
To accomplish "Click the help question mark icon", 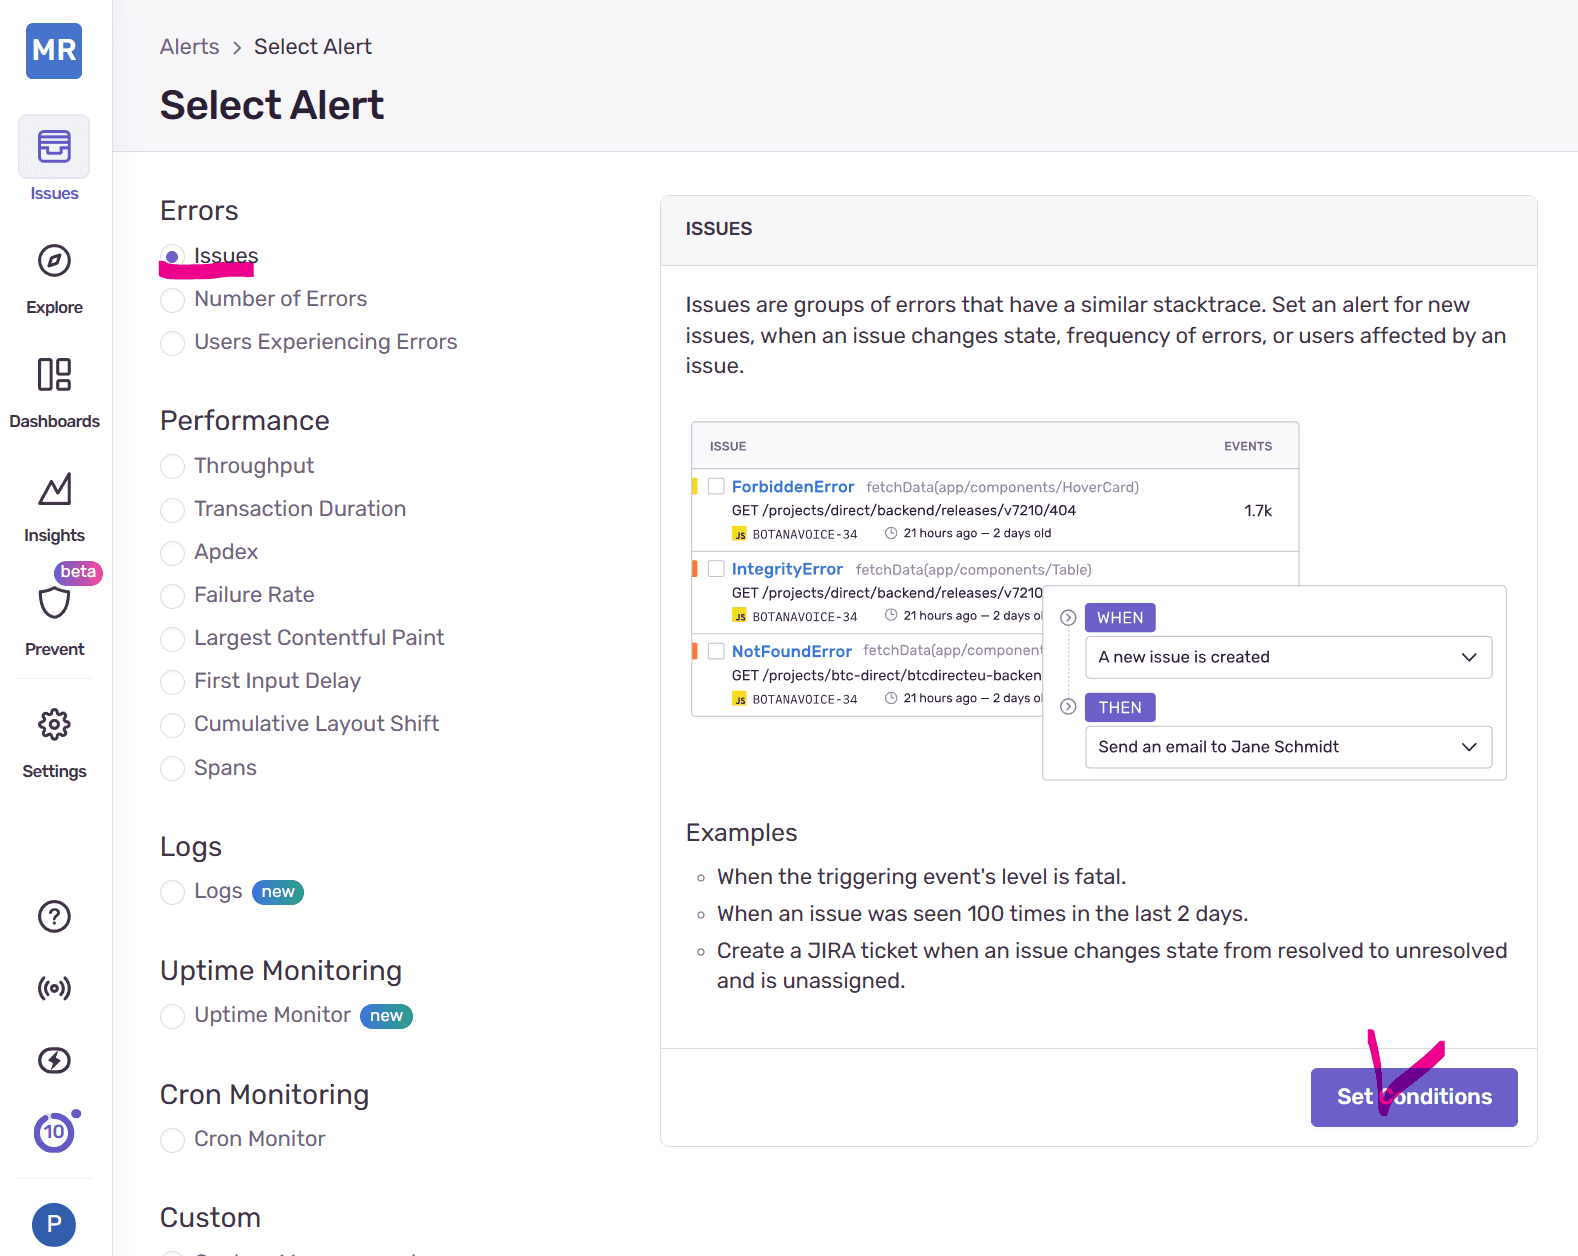I will 54,916.
